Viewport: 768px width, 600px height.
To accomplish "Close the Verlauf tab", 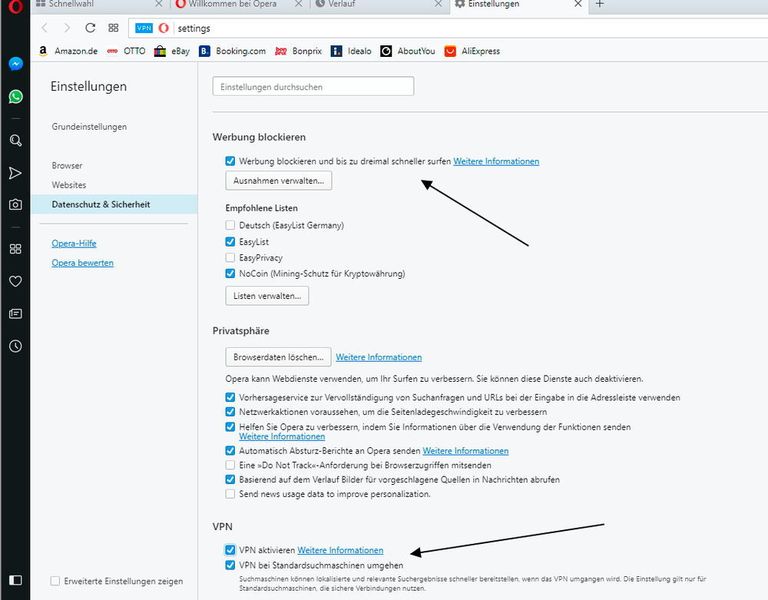I will (x=438, y=4).
